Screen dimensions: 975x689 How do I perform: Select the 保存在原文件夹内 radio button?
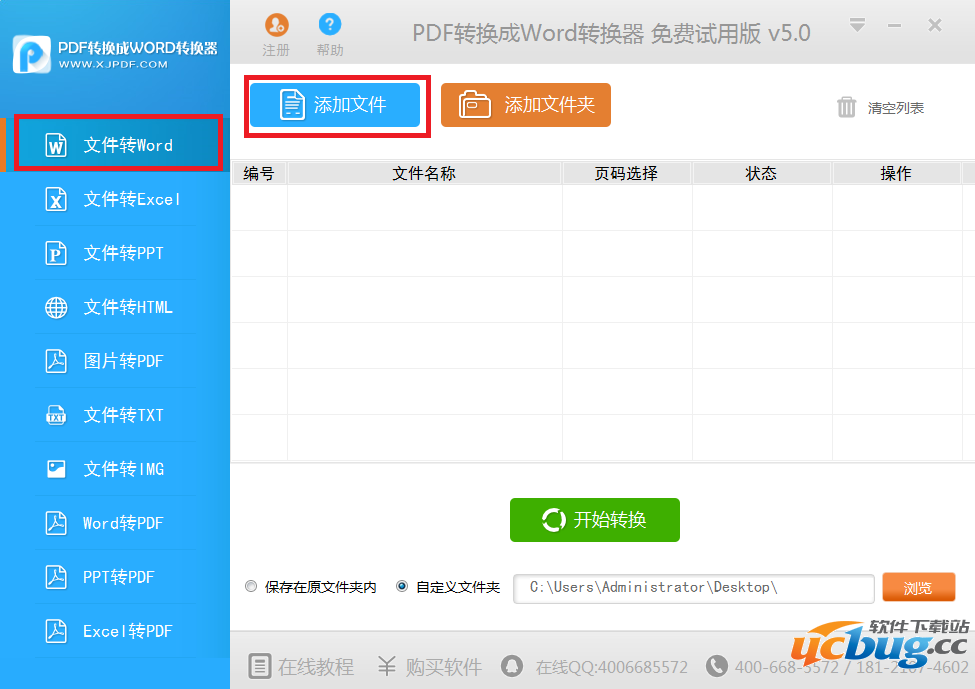[x=251, y=586]
